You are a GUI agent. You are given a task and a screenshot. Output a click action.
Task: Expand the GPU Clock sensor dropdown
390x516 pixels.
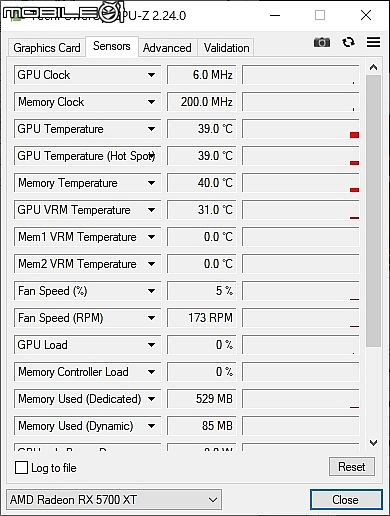tap(151, 75)
